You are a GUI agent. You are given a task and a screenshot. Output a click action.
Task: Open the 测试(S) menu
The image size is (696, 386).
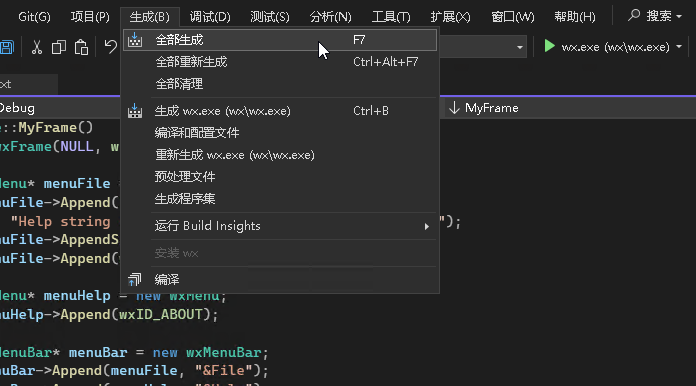[270, 17]
